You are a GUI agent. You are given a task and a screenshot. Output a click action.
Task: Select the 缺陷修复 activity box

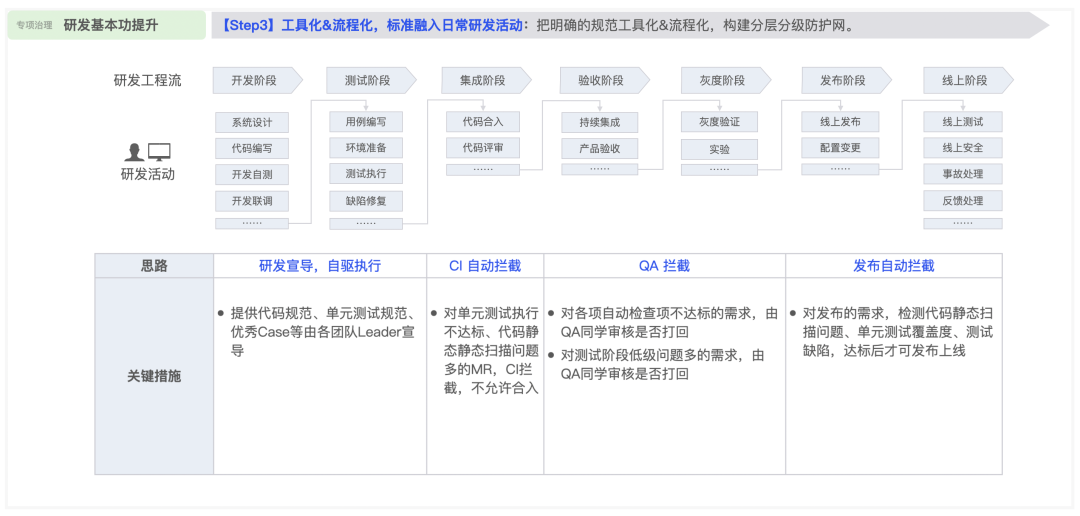[x=366, y=201]
